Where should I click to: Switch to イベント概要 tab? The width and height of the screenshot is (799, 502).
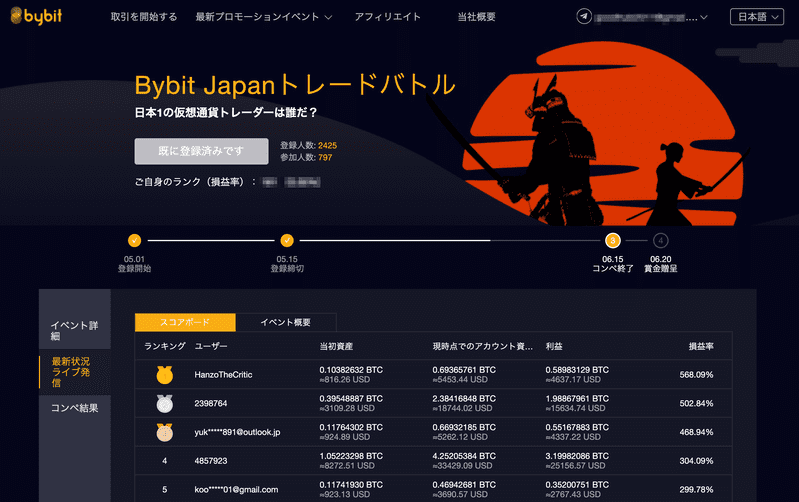coord(285,322)
